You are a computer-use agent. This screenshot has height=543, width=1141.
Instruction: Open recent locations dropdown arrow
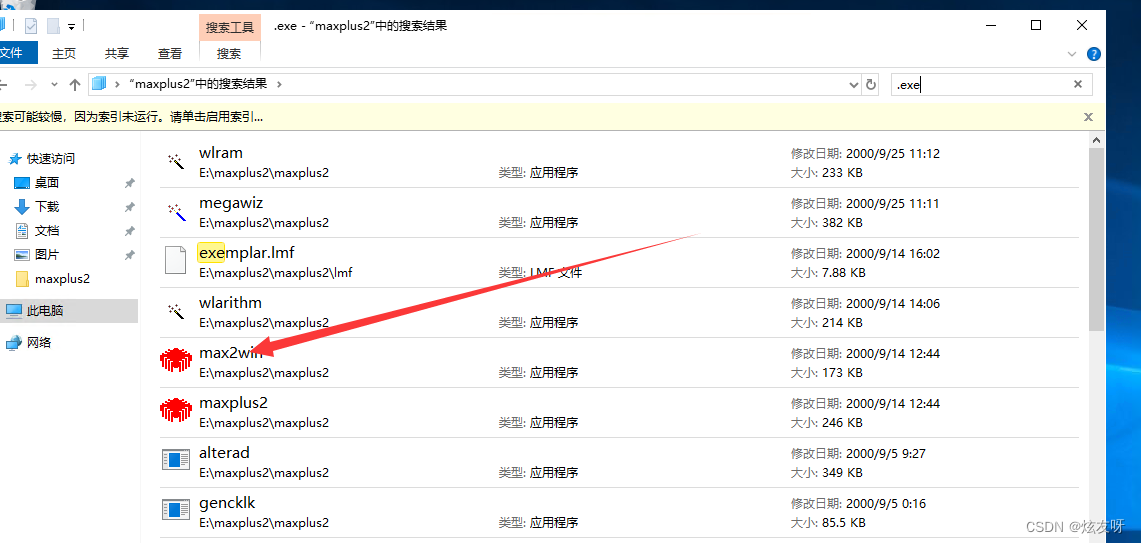[54, 85]
